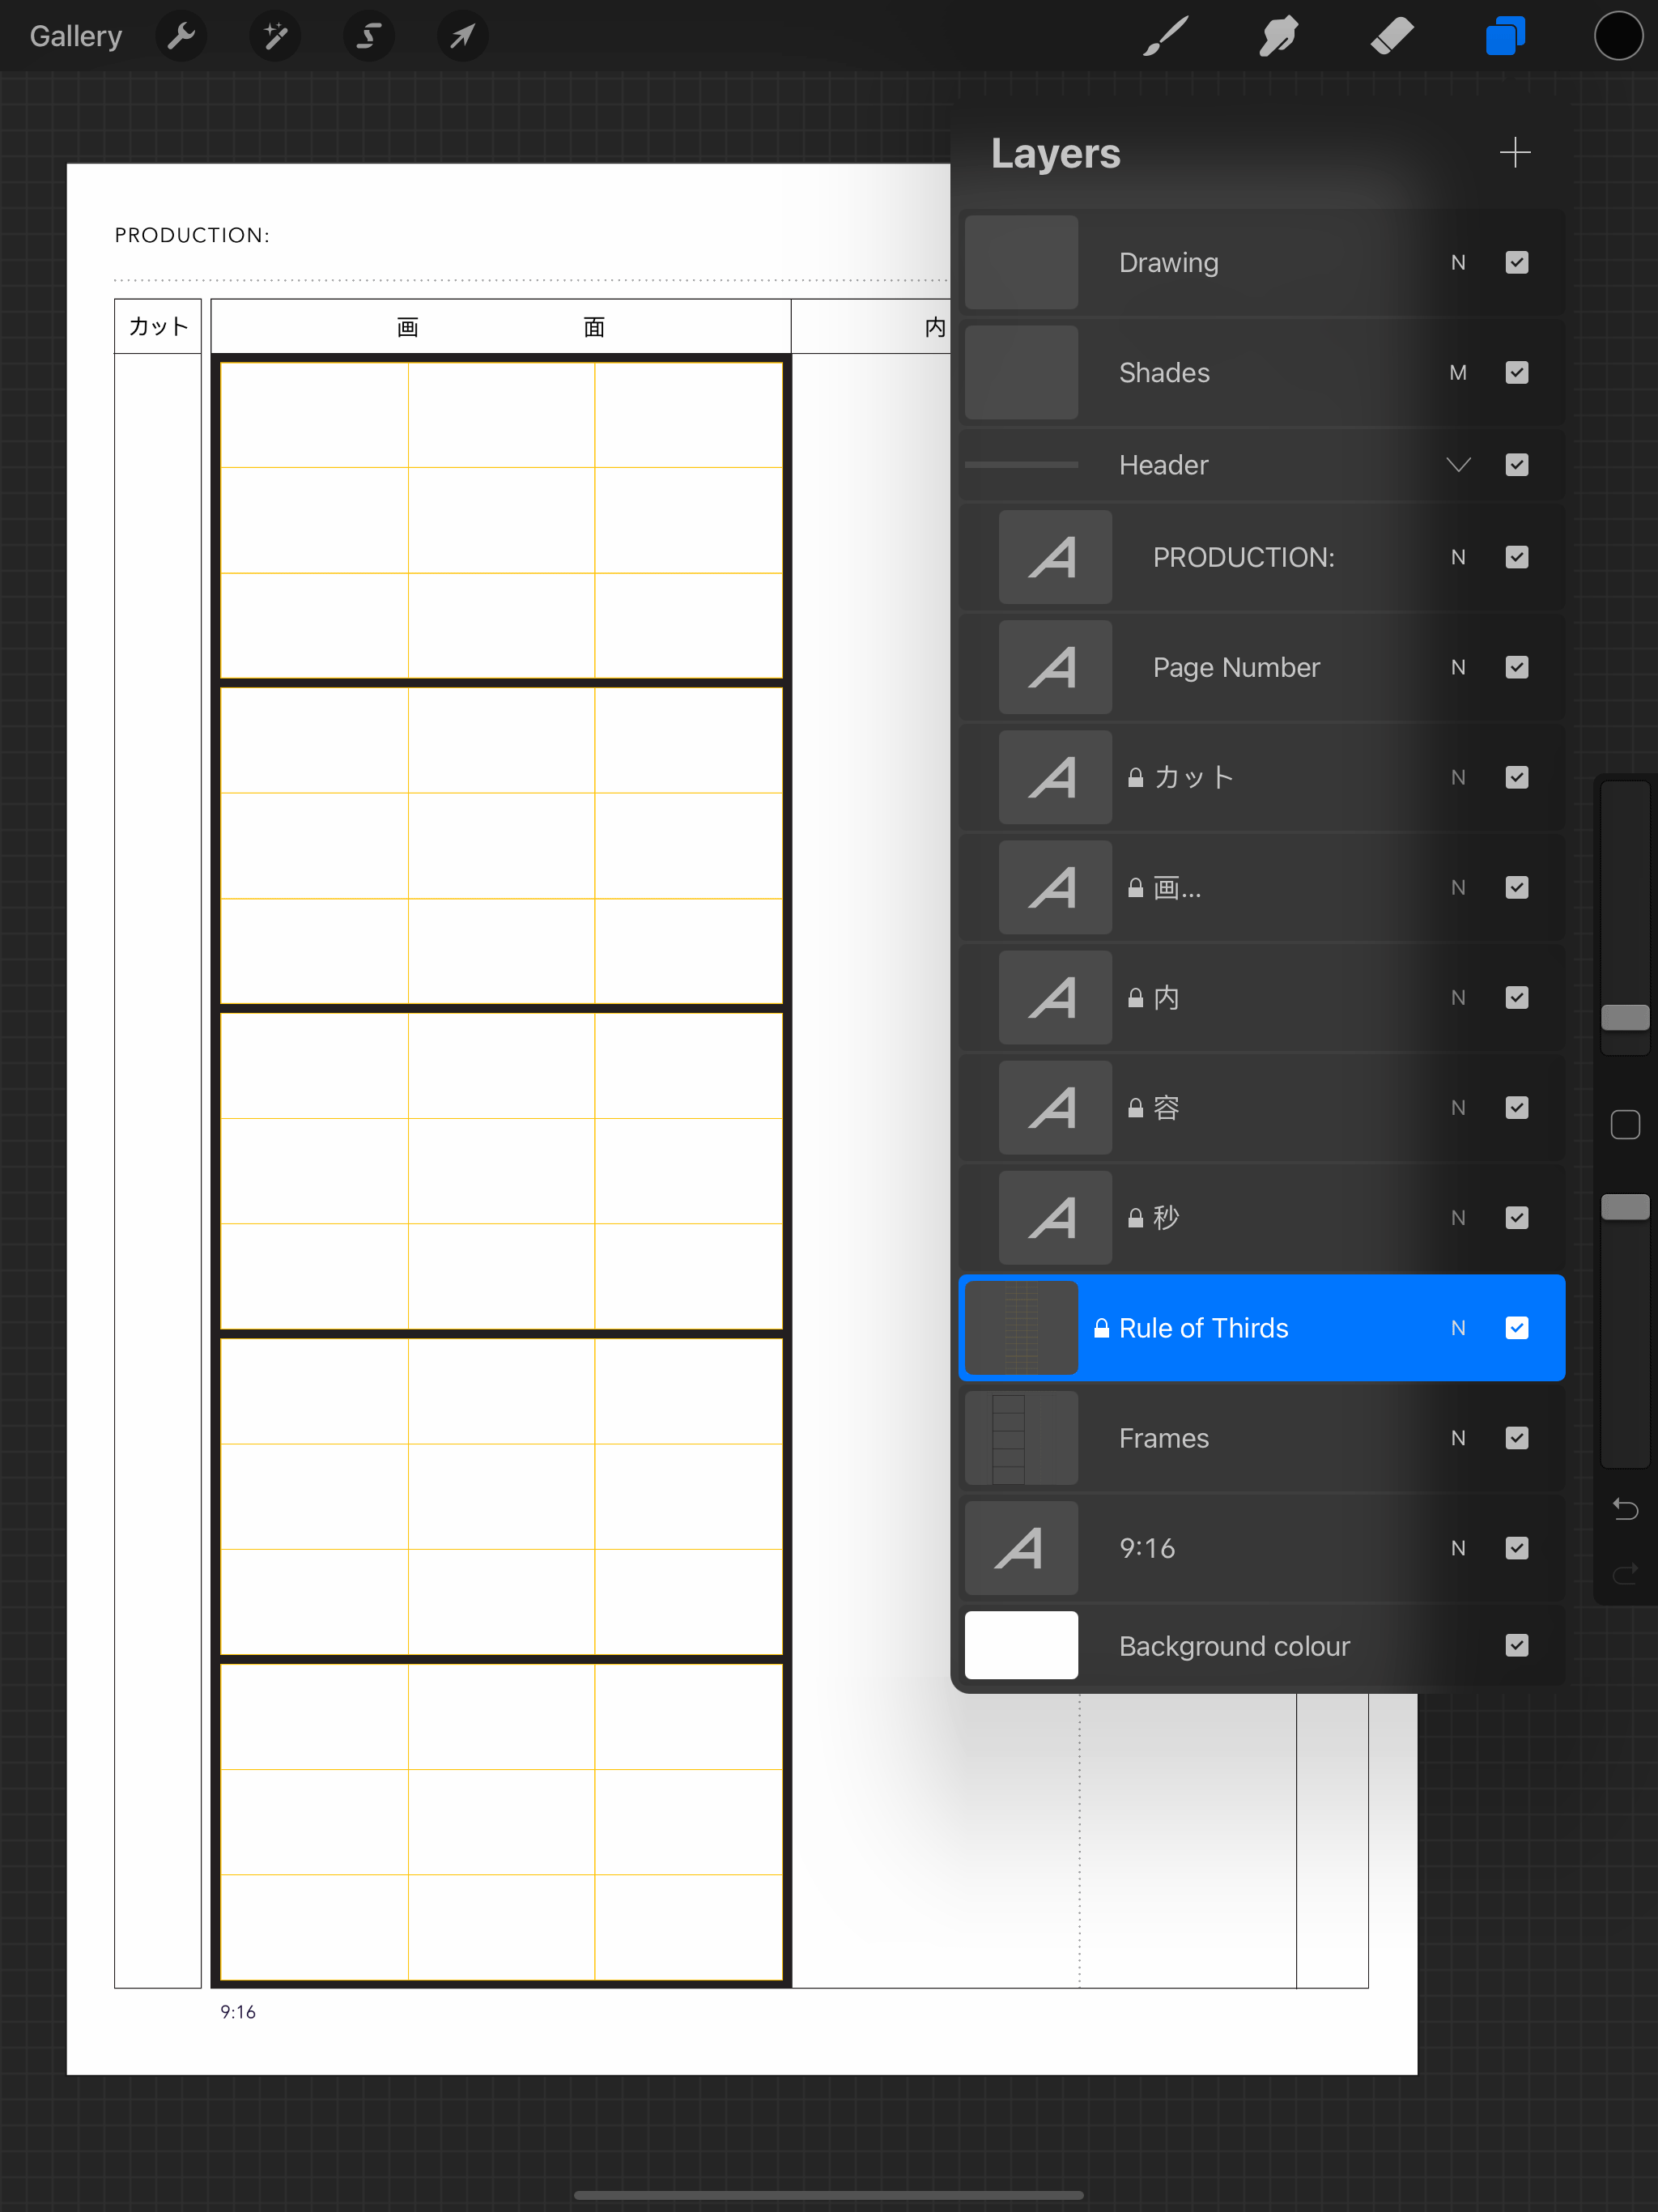Tap the undo arrow in sidebar
The image size is (1658, 2212).
[x=1625, y=1509]
